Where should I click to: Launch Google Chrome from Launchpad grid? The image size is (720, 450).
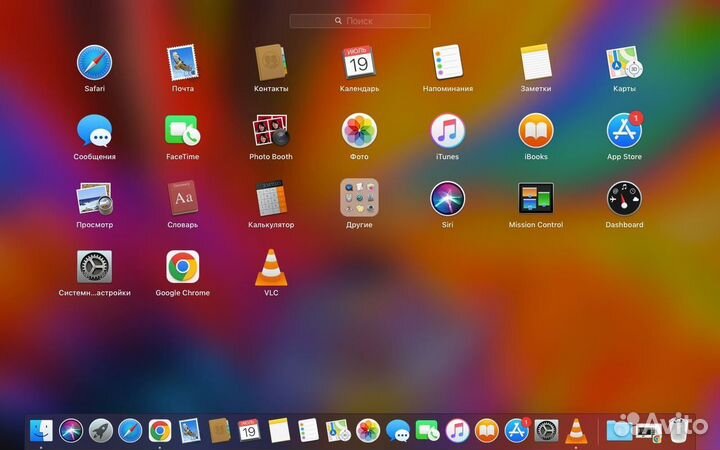[x=183, y=267]
